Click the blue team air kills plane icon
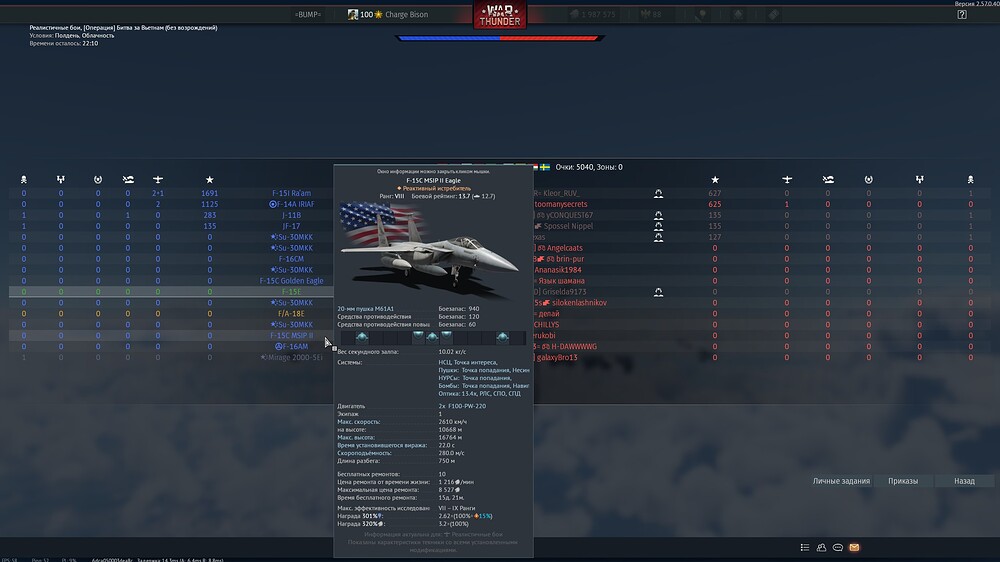 coord(158,180)
